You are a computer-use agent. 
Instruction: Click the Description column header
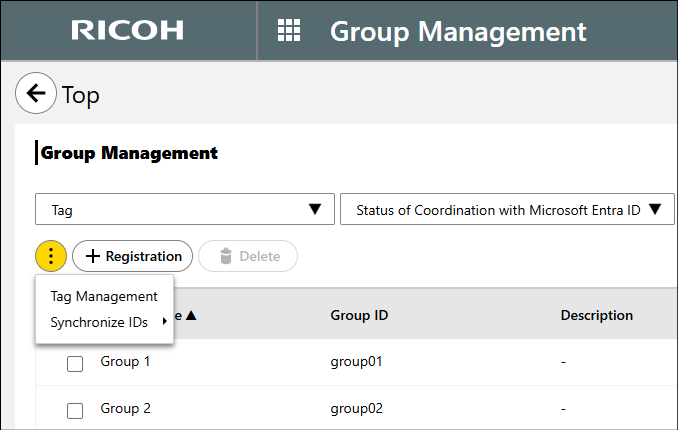(596, 315)
